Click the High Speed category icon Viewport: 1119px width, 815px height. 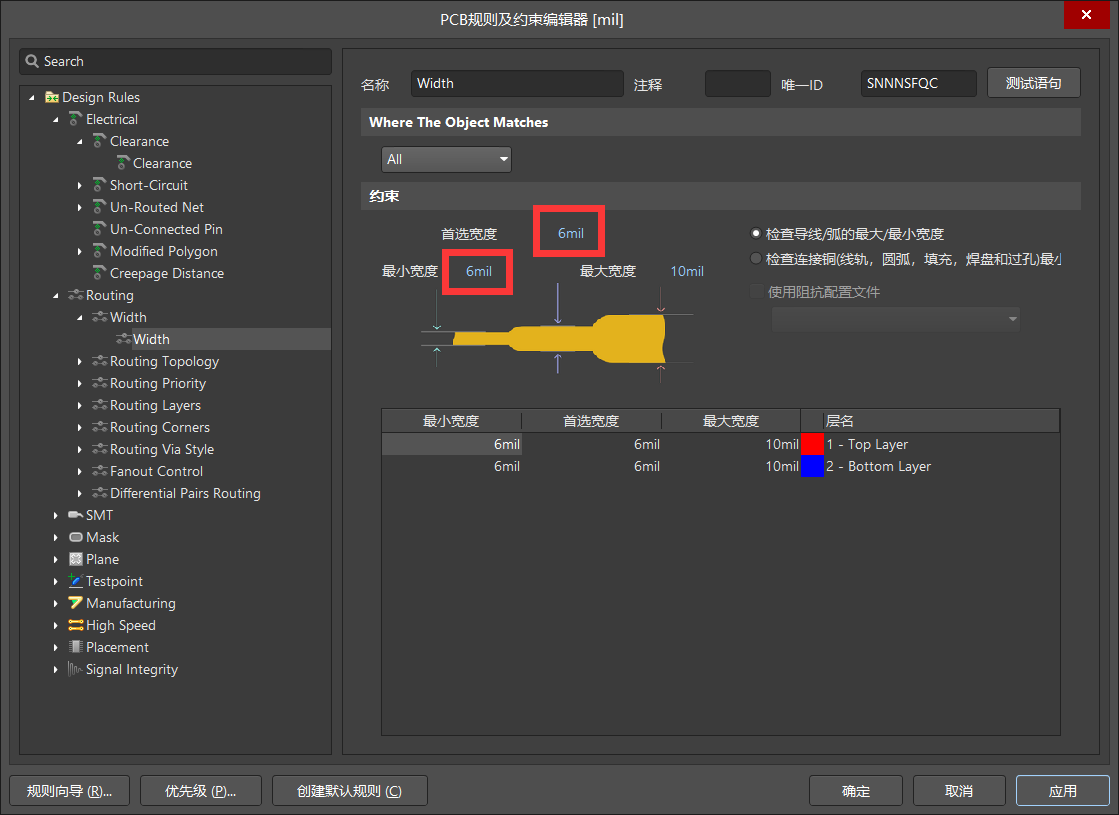[x=76, y=625]
